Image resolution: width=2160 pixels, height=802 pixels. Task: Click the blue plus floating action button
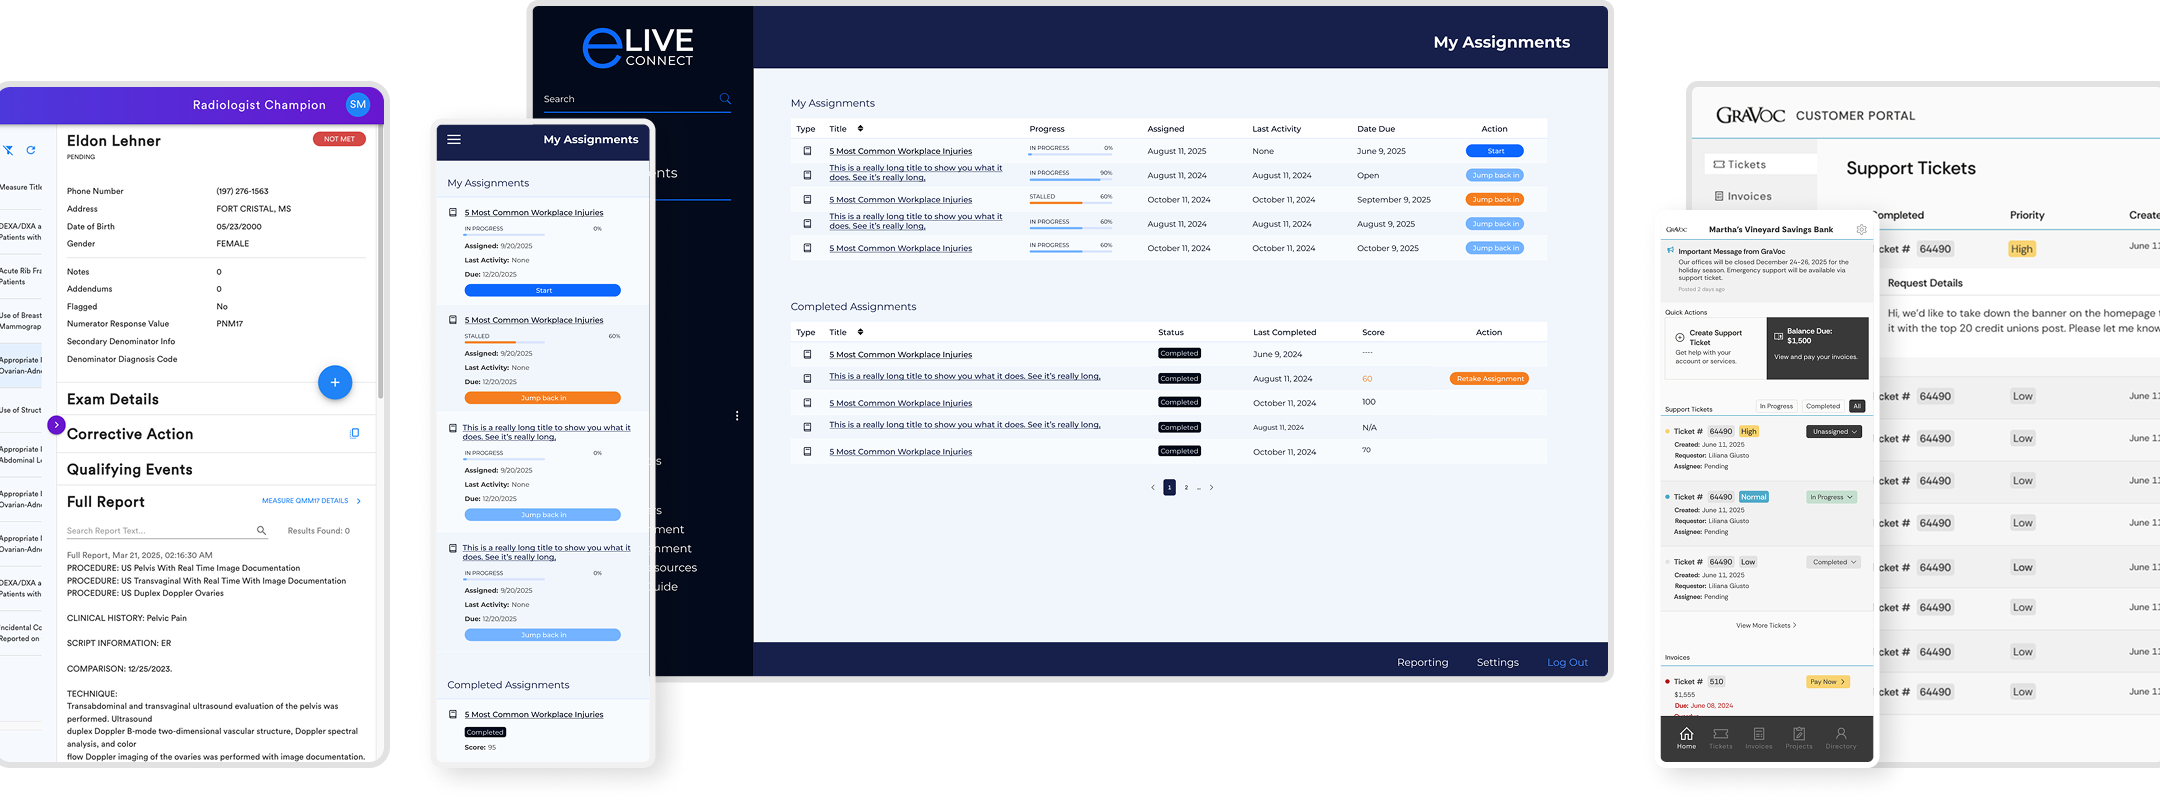tap(335, 383)
